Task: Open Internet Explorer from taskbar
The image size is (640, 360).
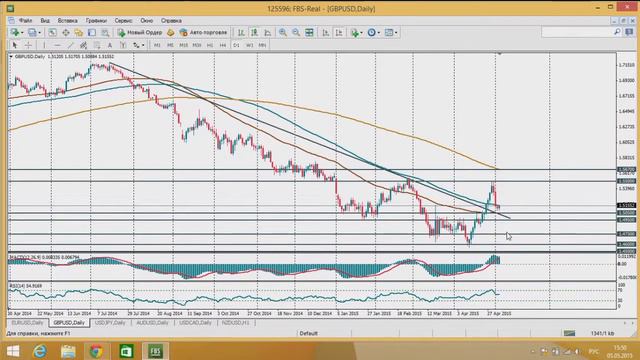Action: click(40, 351)
